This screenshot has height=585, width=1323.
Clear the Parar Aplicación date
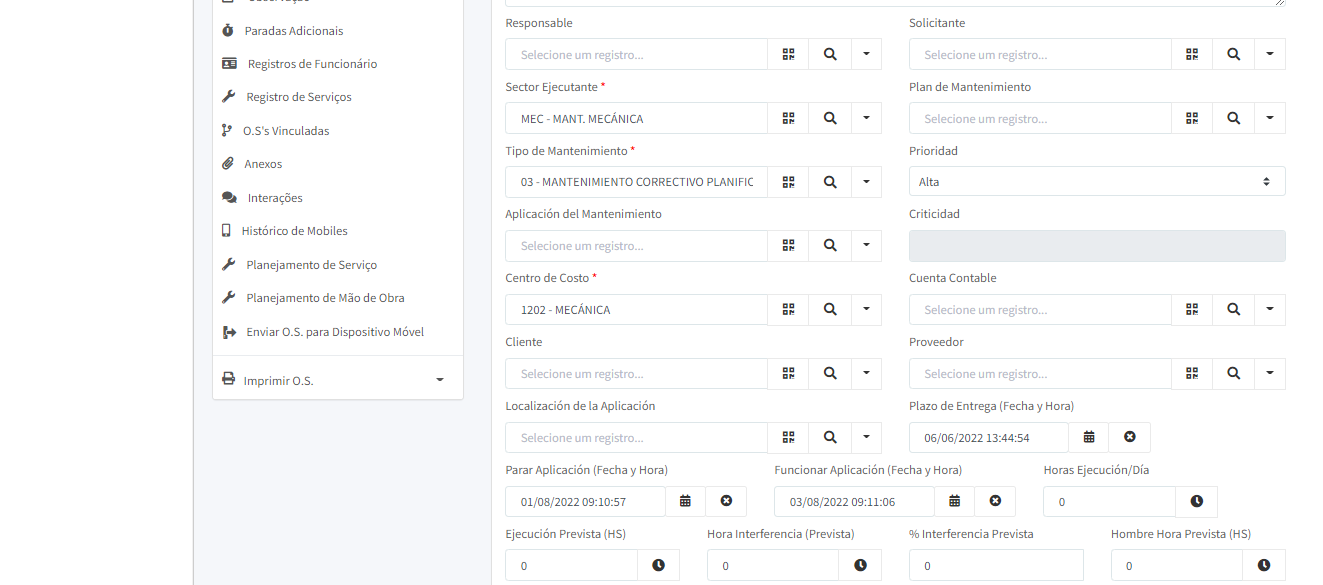point(726,501)
